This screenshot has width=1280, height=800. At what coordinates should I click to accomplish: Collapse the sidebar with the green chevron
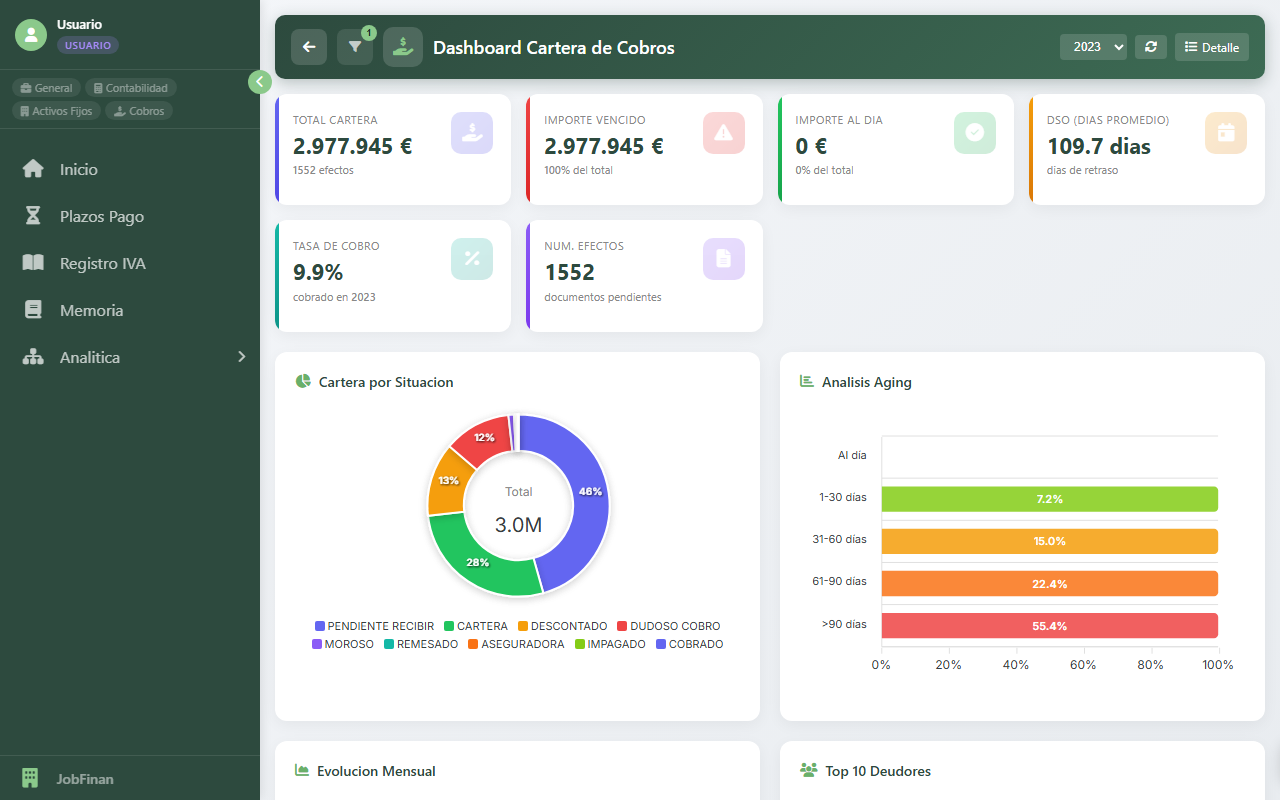coord(260,81)
